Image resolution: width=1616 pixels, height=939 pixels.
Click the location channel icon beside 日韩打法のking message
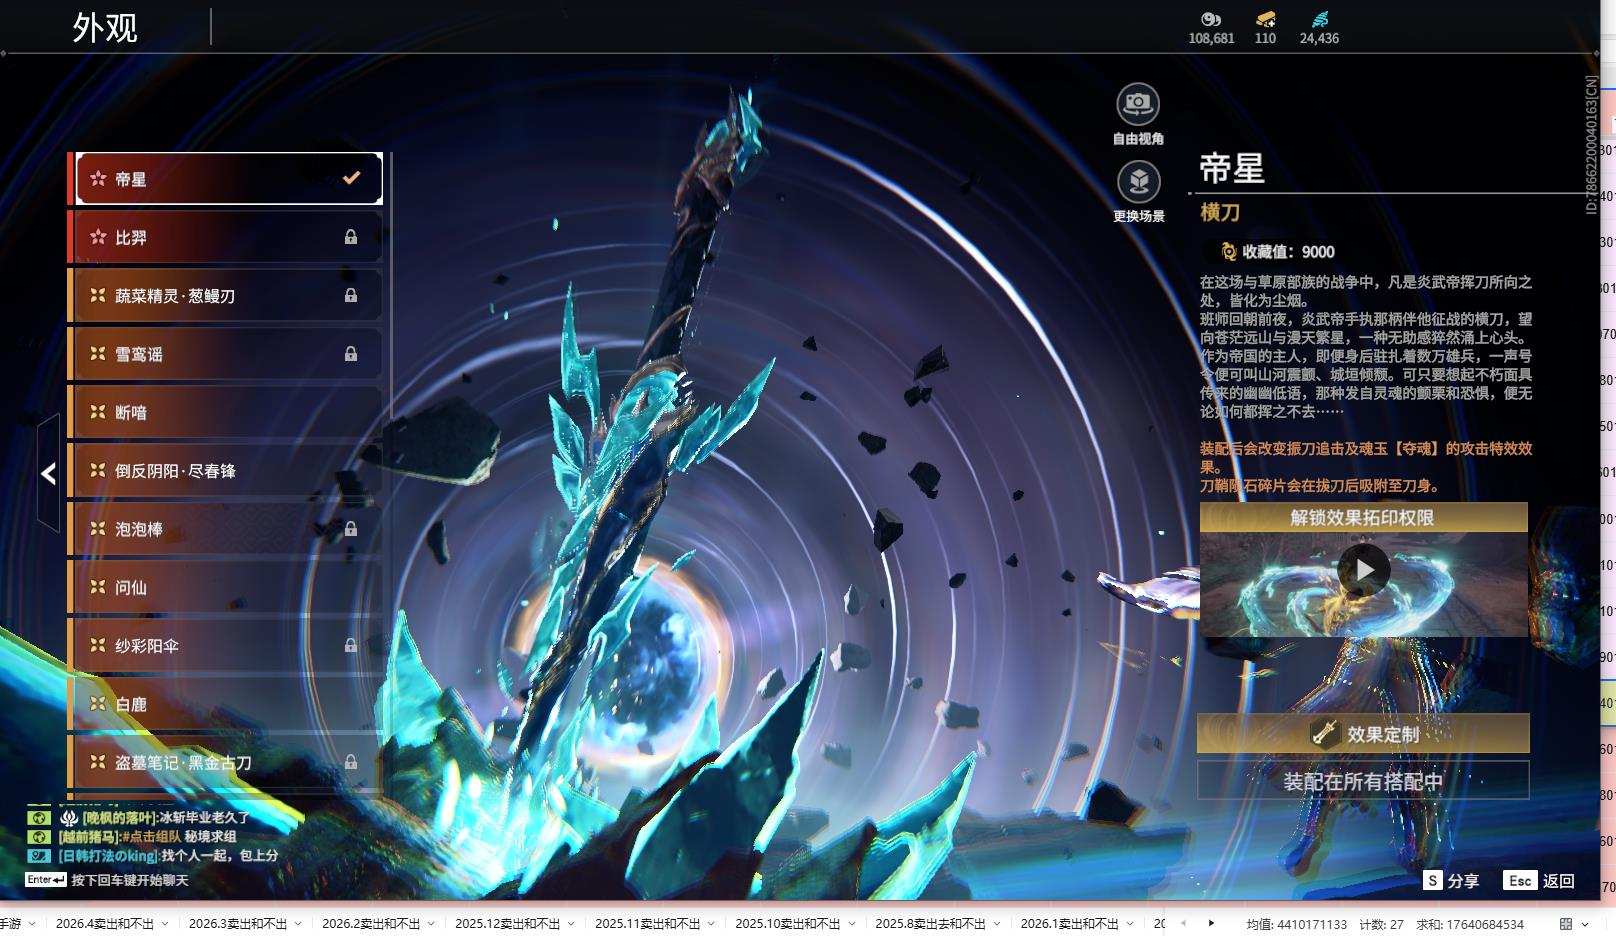click(38, 855)
